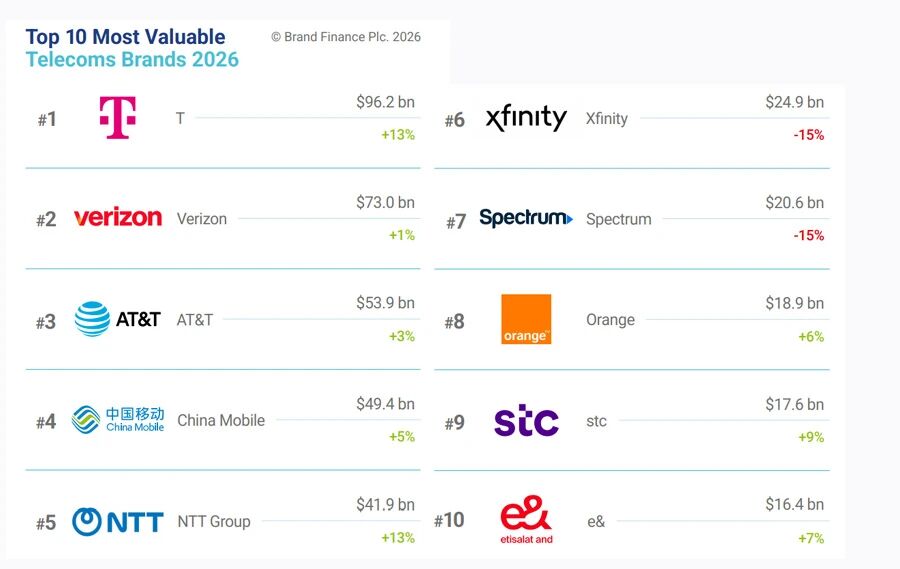Viewport: 900px width, 569px height.
Task: Click the "NTT Group" brand name
Action: [x=214, y=521]
